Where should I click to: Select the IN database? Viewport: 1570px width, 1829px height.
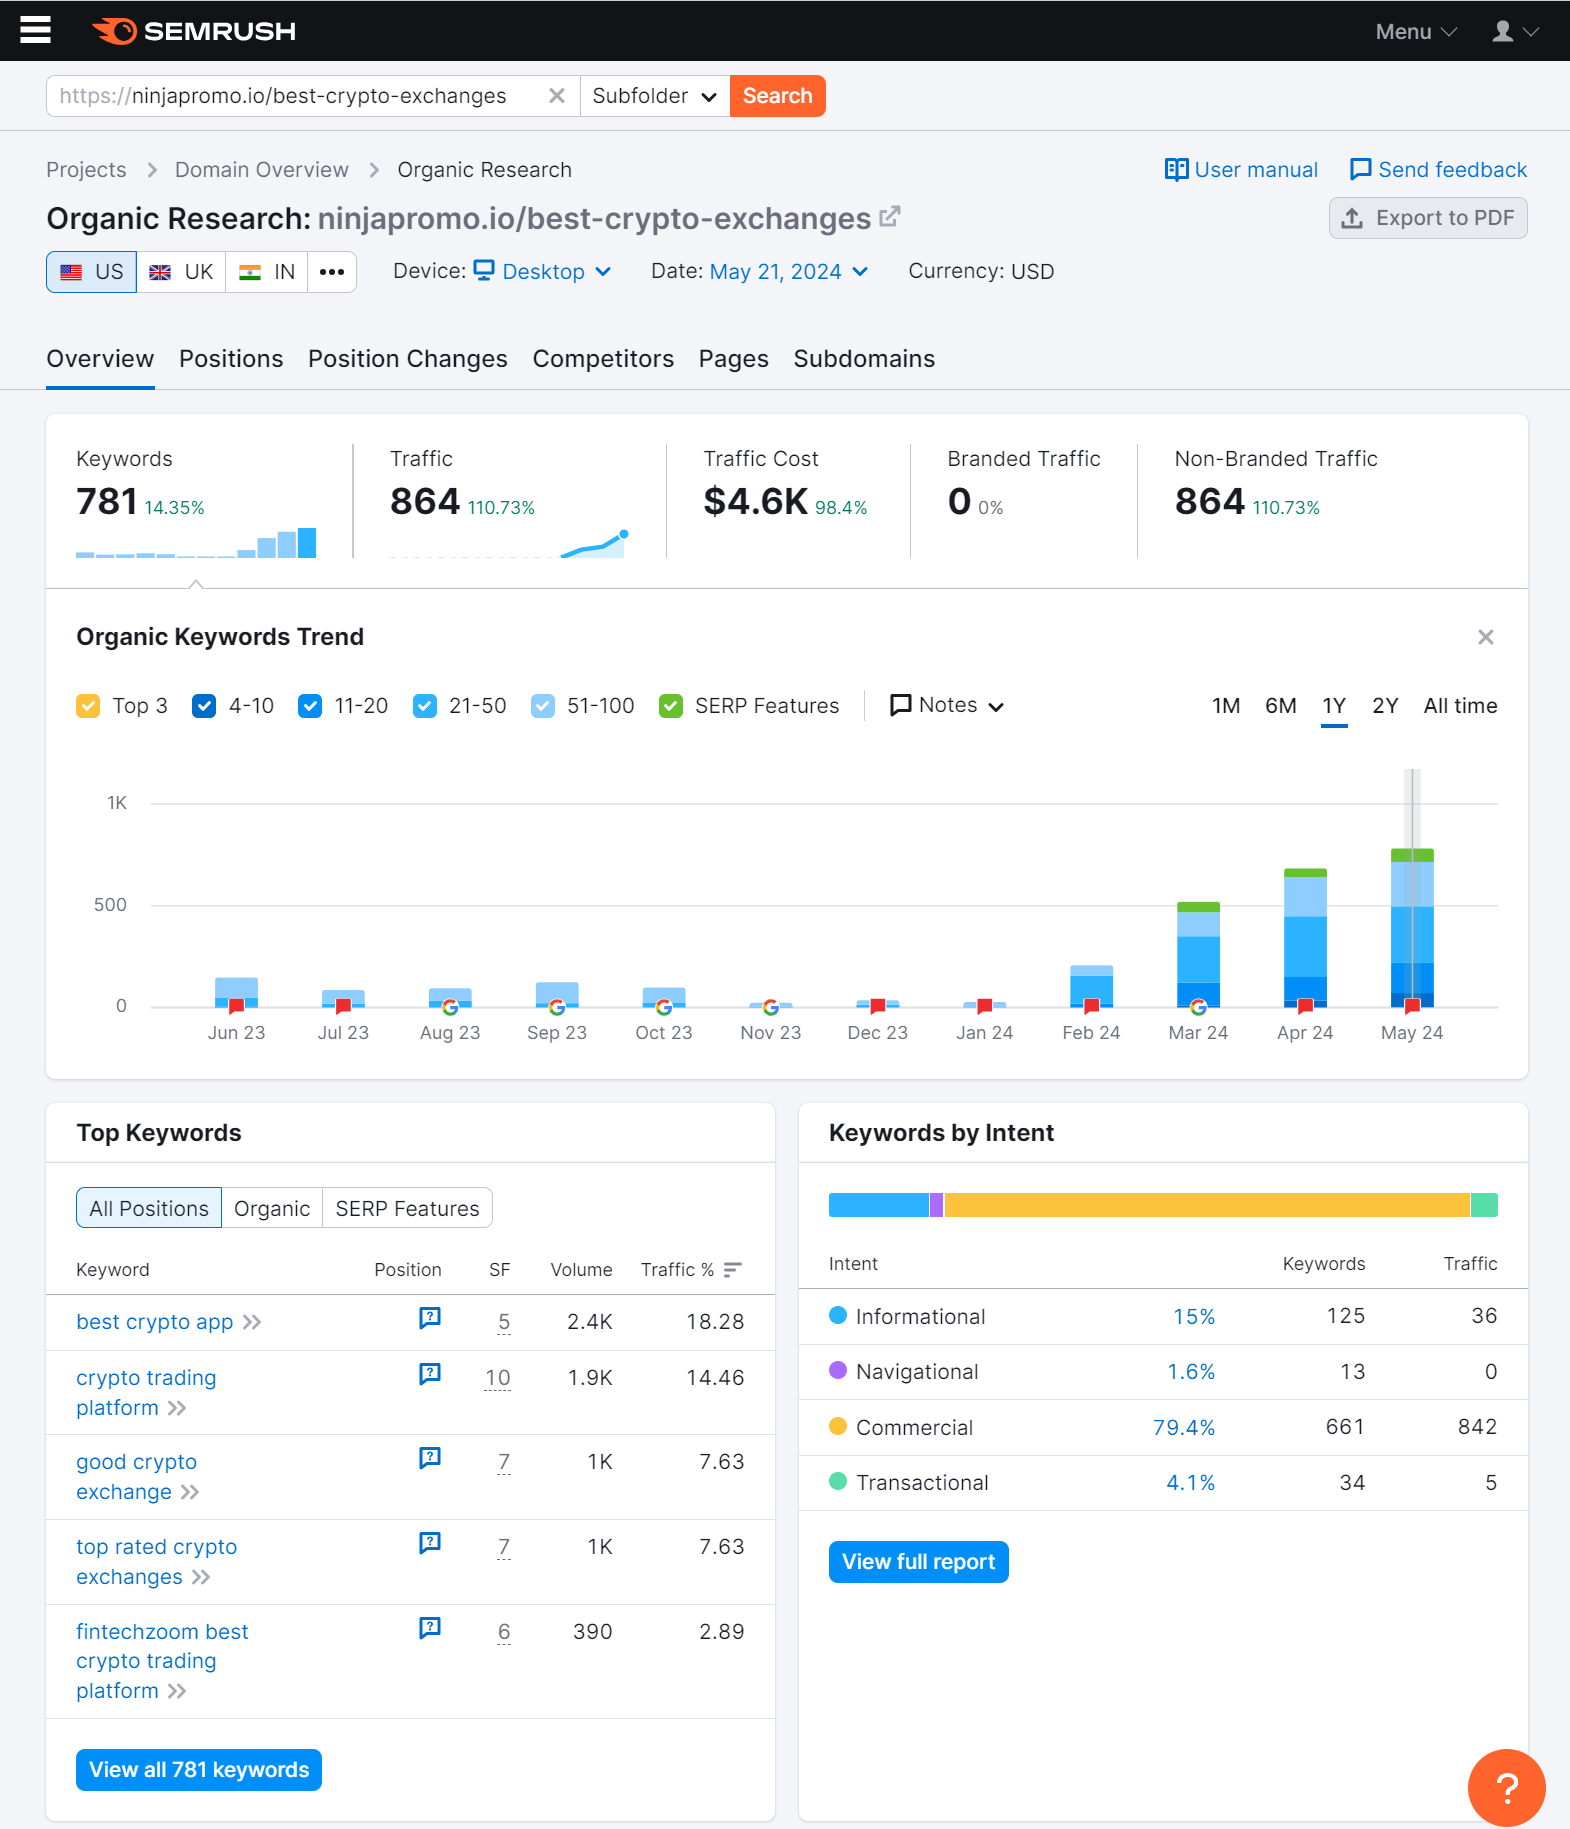tap(267, 272)
